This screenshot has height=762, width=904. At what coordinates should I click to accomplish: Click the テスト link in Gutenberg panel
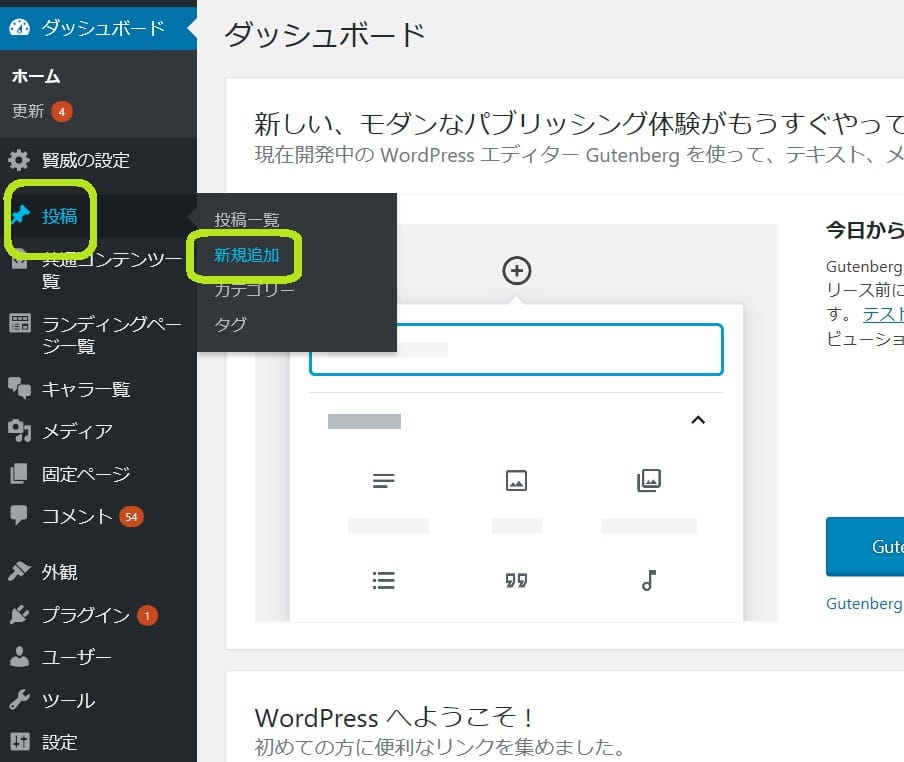(883, 314)
